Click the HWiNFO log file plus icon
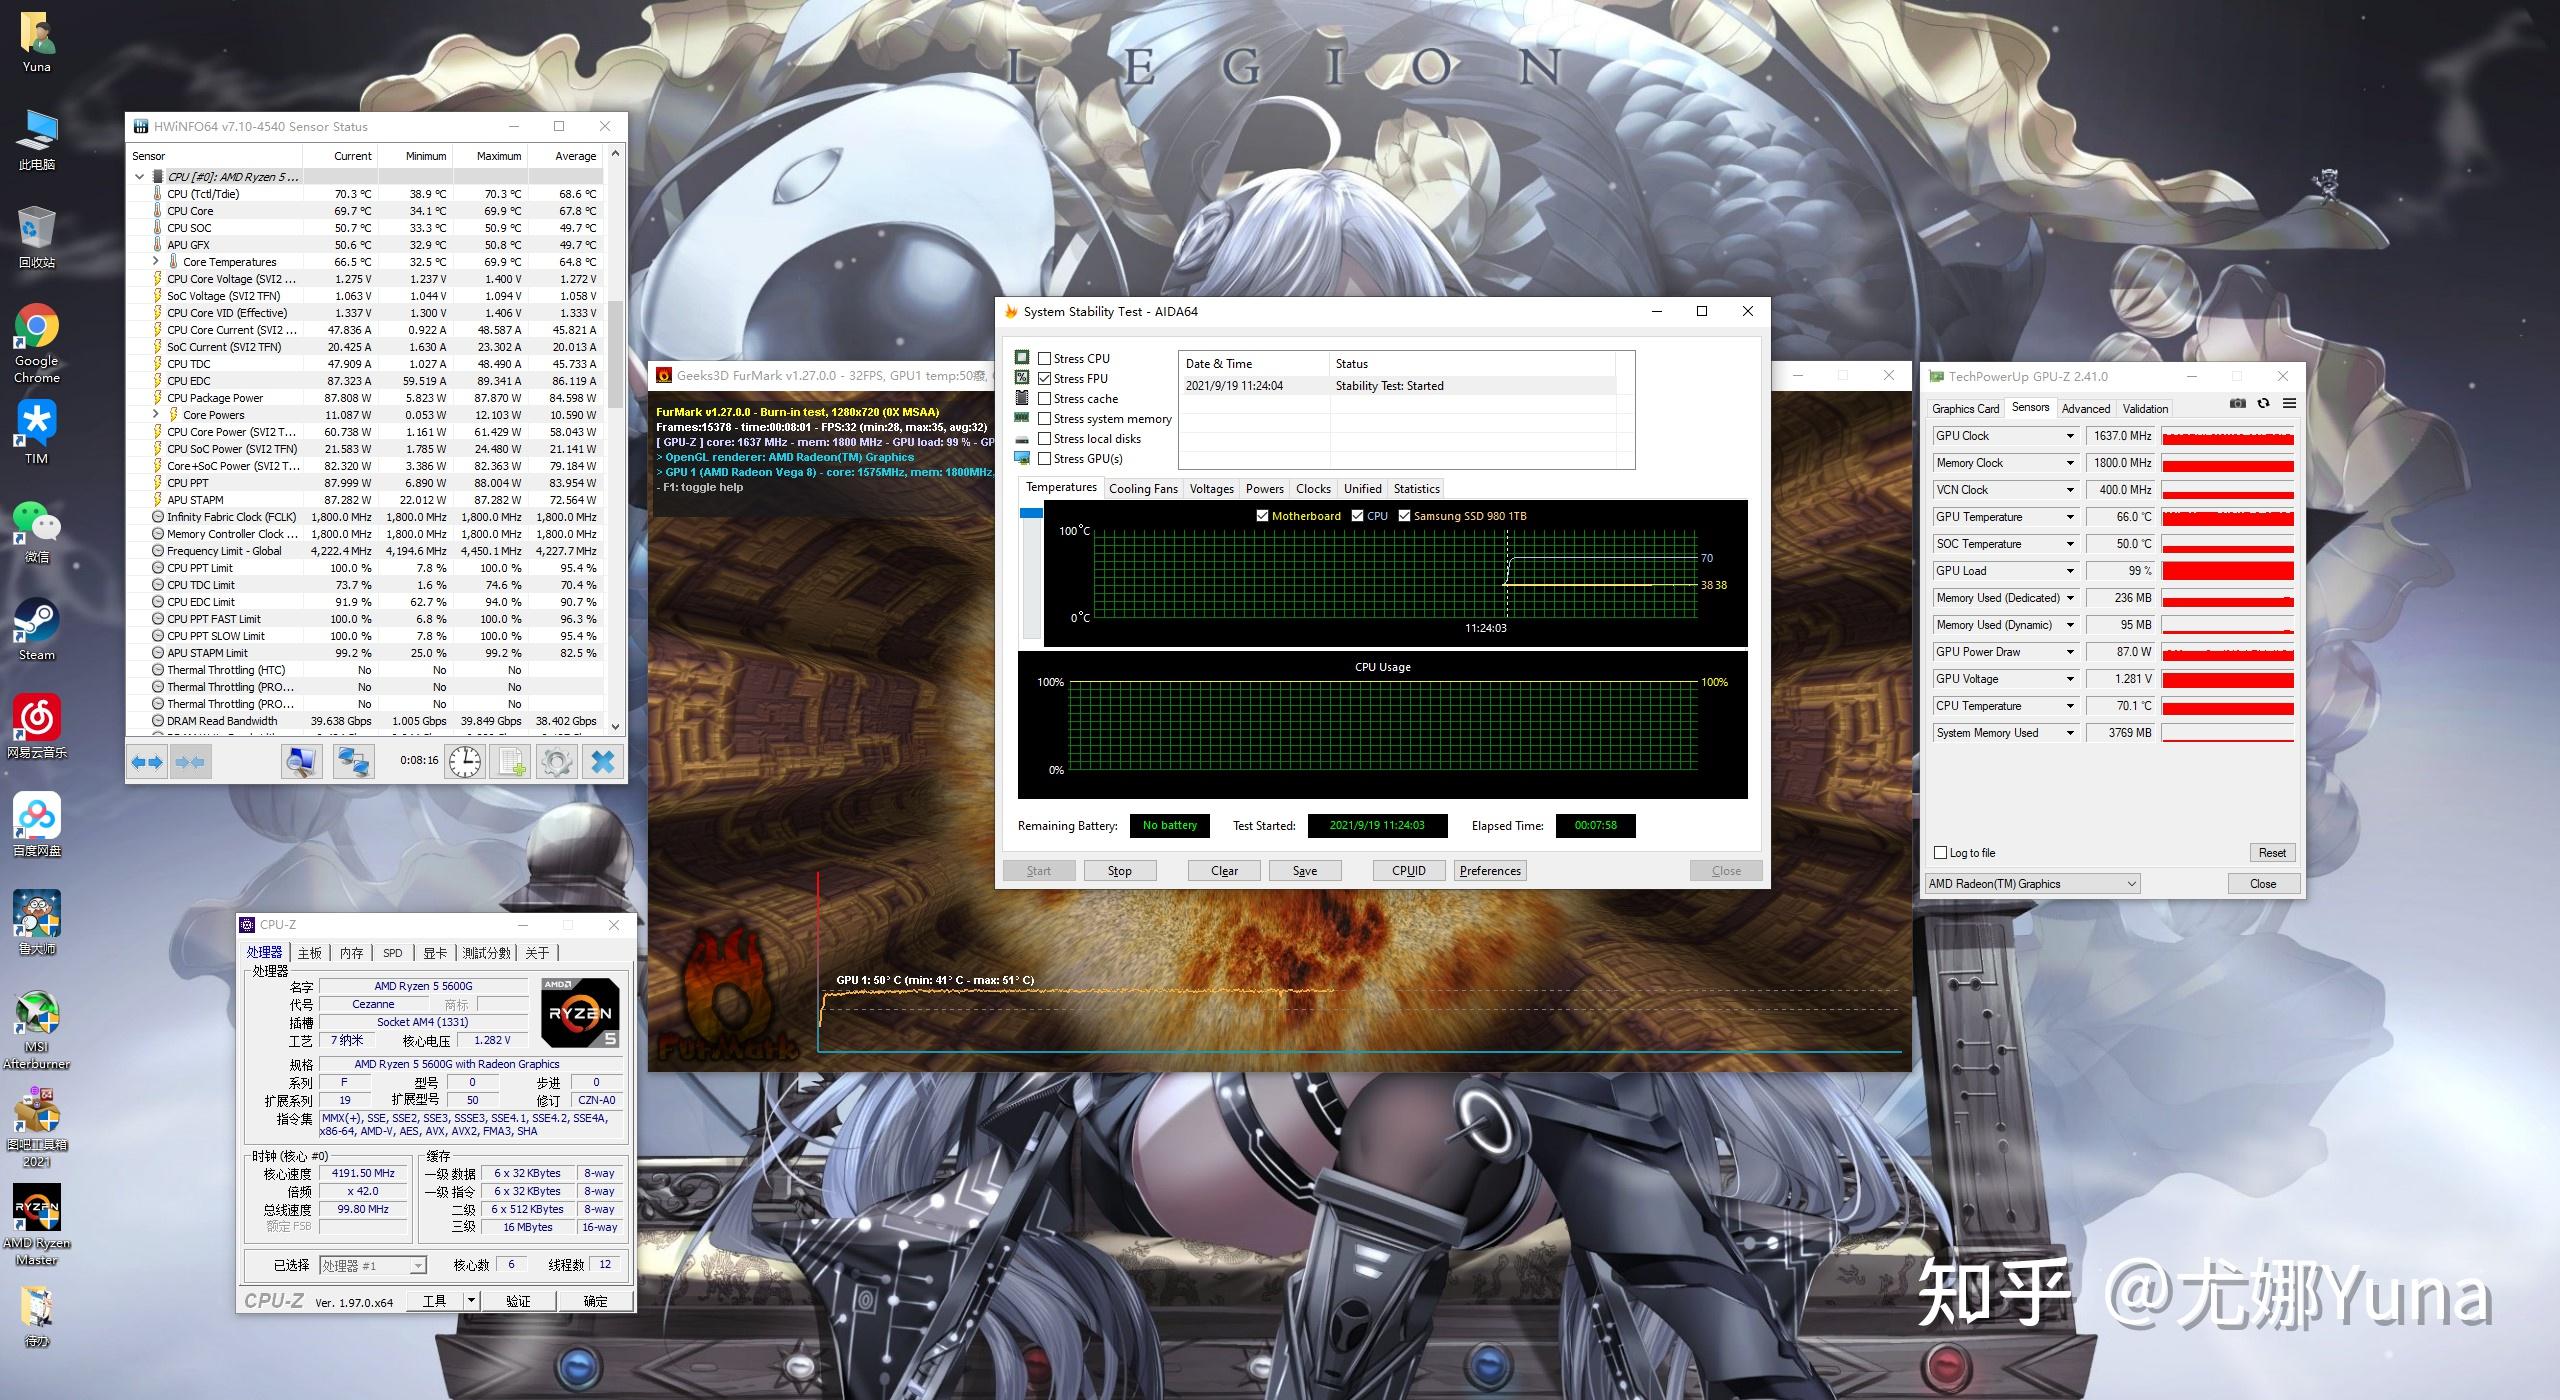 click(512, 762)
